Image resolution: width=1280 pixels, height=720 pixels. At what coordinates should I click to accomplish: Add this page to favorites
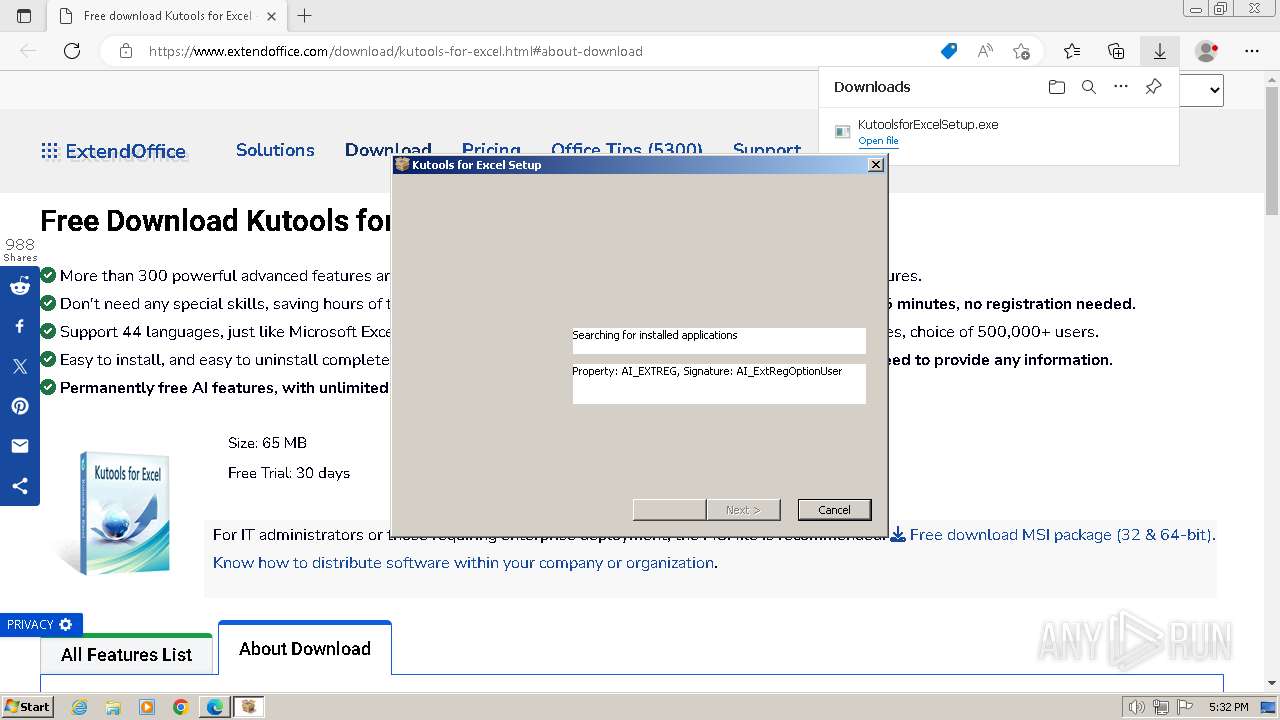click(1021, 51)
